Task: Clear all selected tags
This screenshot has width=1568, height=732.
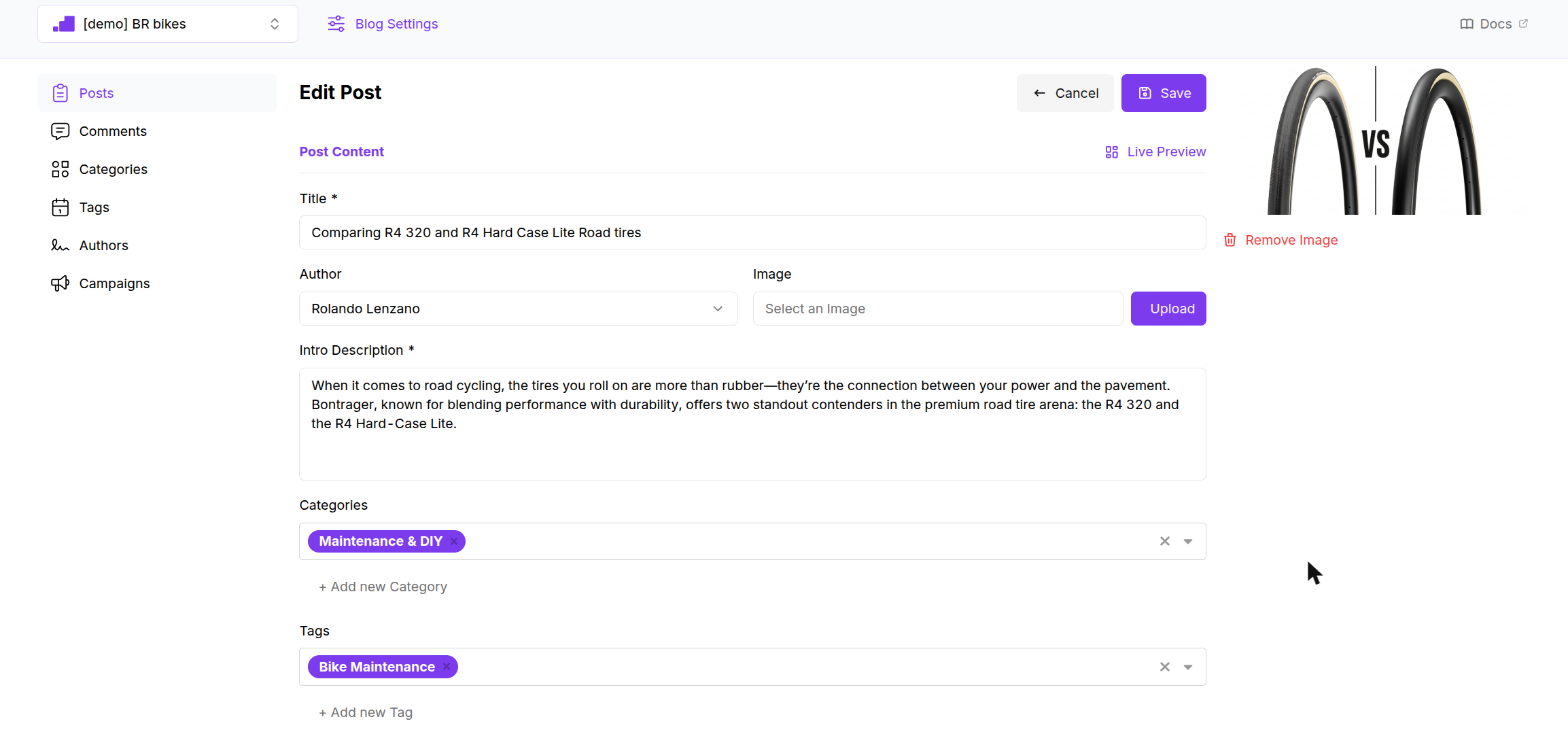Action: 1164,667
